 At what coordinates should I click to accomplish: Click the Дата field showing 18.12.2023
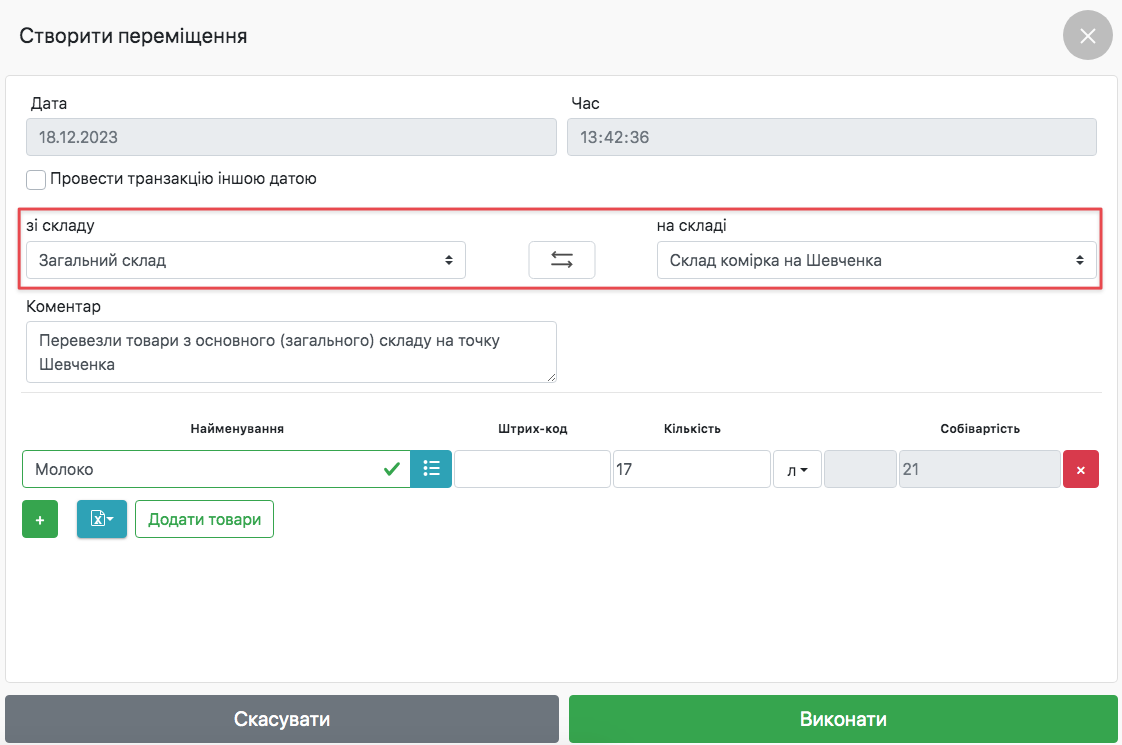(290, 137)
